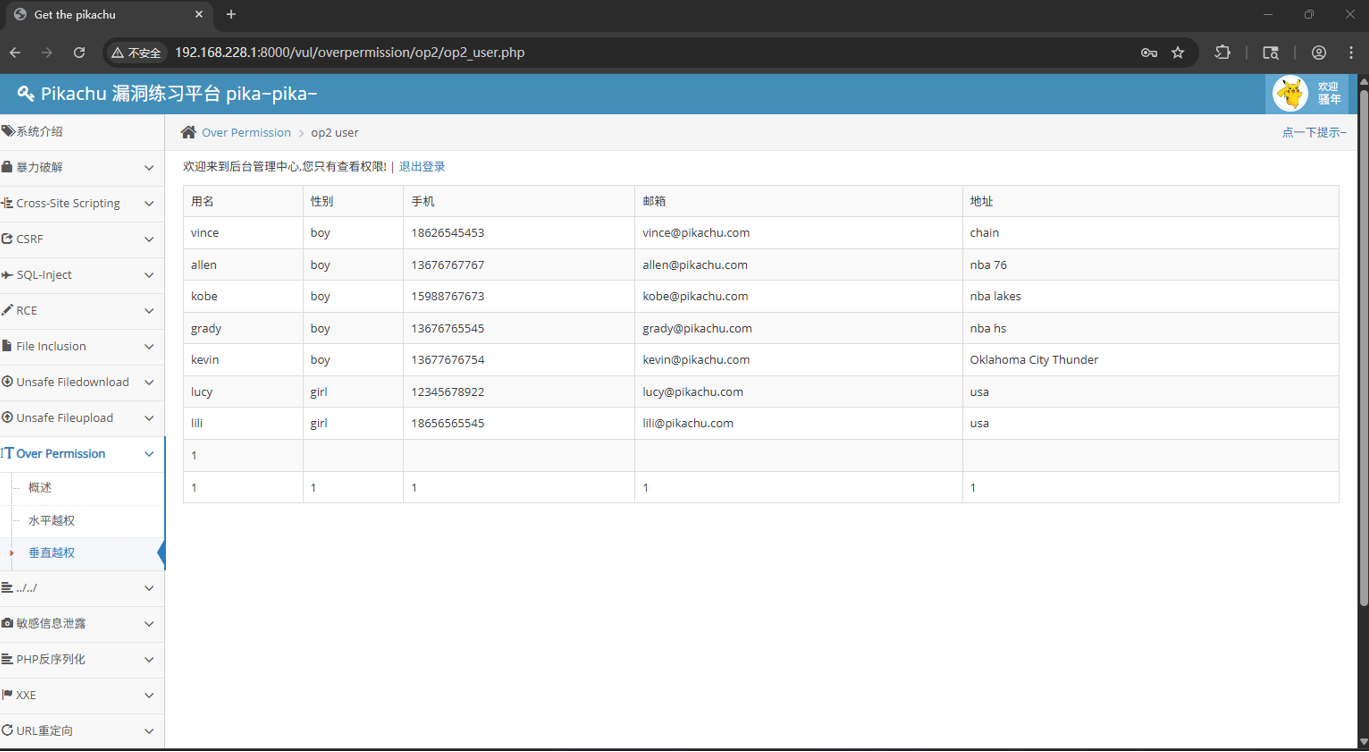Click the not-secure warning badge
The height and width of the screenshot is (752, 1369).
click(137, 53)
